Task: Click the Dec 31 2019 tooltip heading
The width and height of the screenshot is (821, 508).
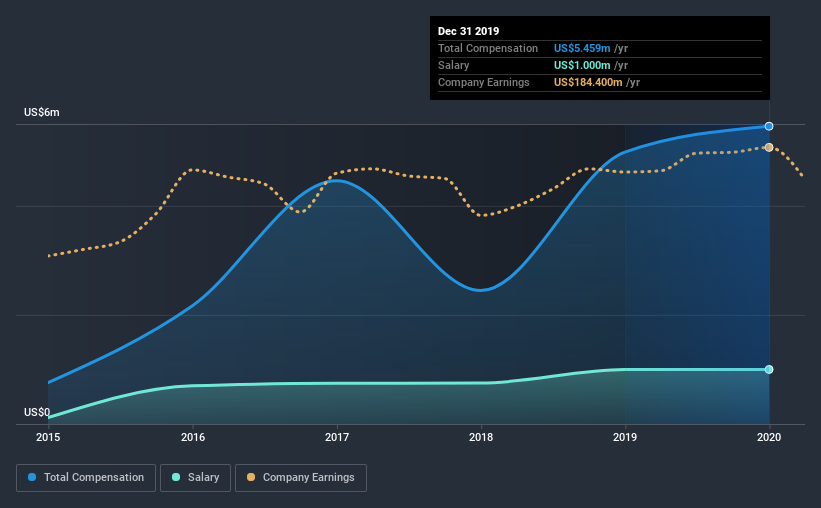Action: point(469,31)
